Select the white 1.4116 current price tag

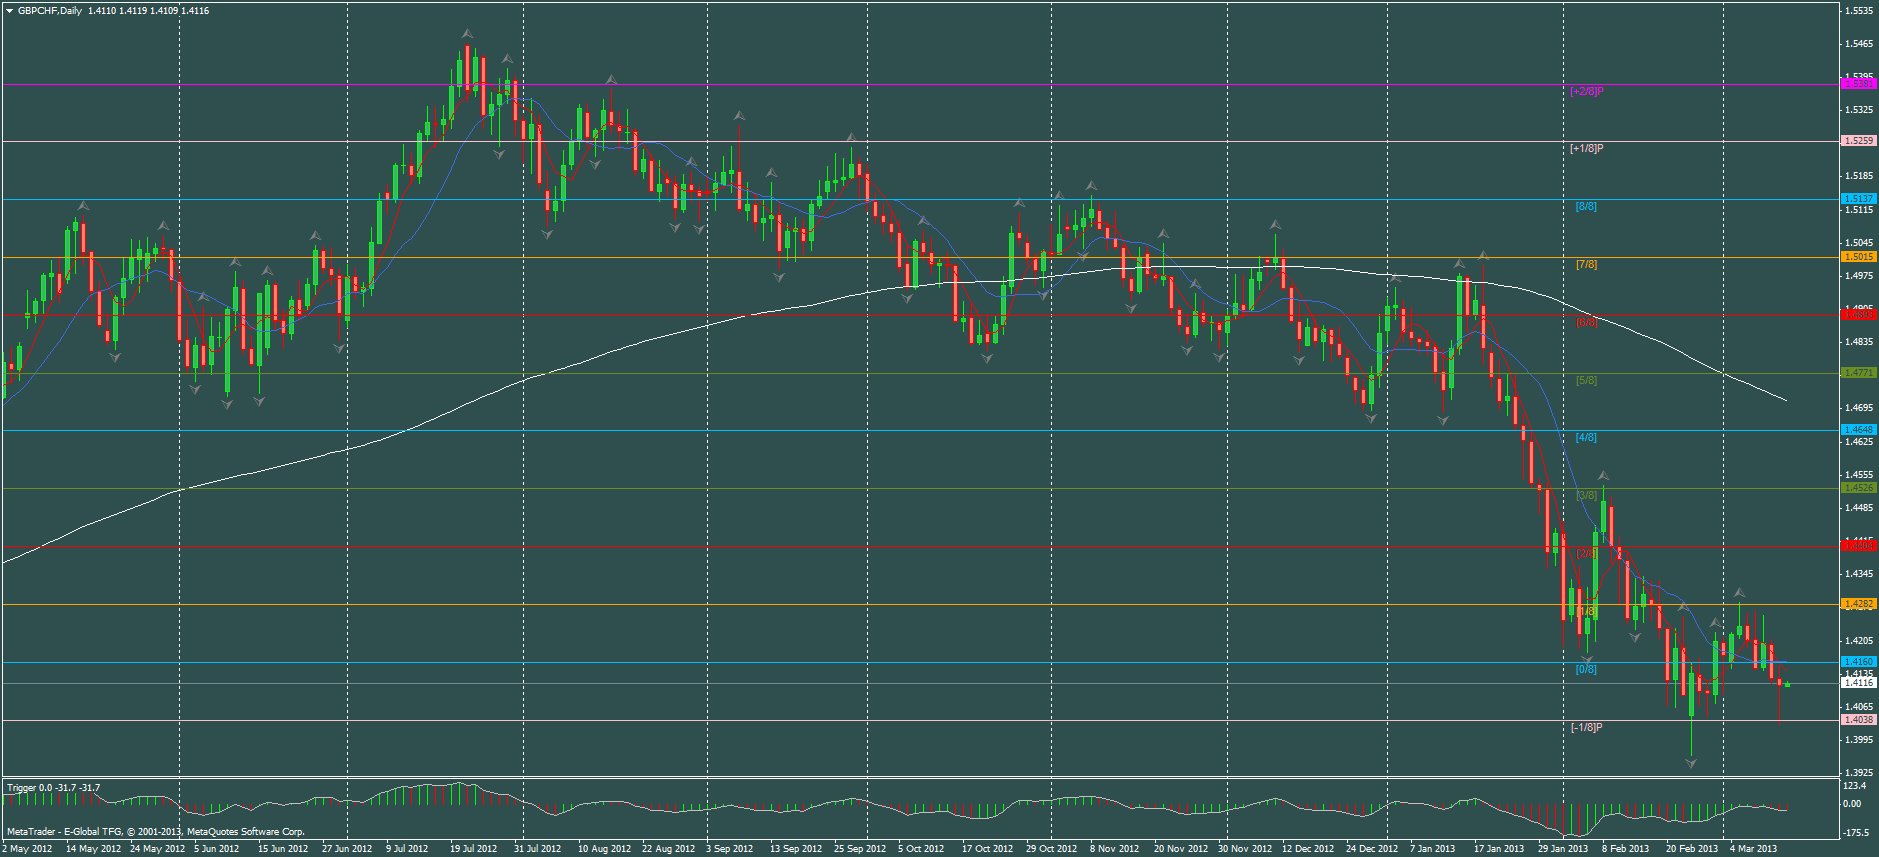1858,682
